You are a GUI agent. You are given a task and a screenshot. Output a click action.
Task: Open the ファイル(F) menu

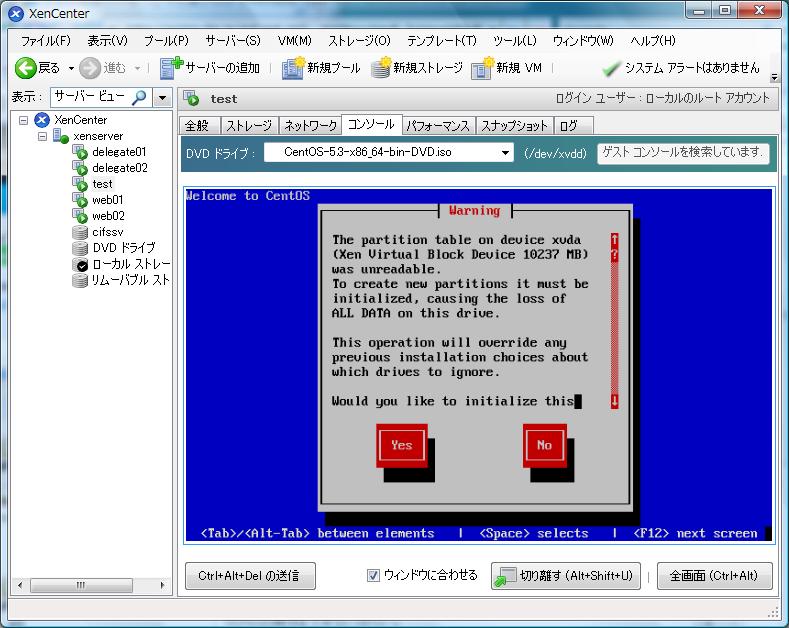[x=45, y=40]
